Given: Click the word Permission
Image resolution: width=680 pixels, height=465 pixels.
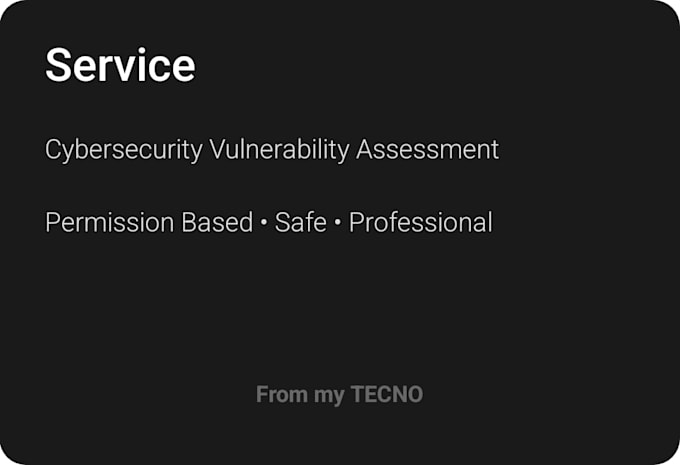Looking at the screenshot, I should tap(110, 223).
